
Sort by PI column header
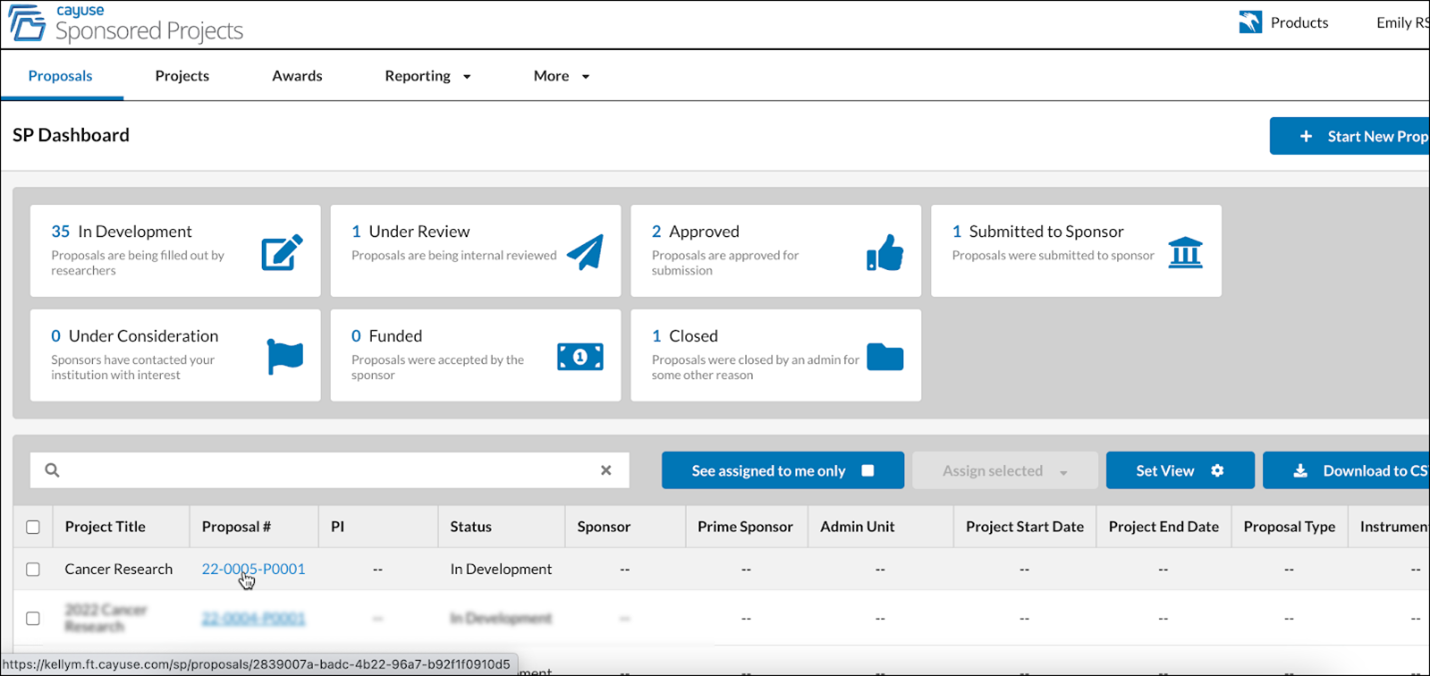coord(337,527)
